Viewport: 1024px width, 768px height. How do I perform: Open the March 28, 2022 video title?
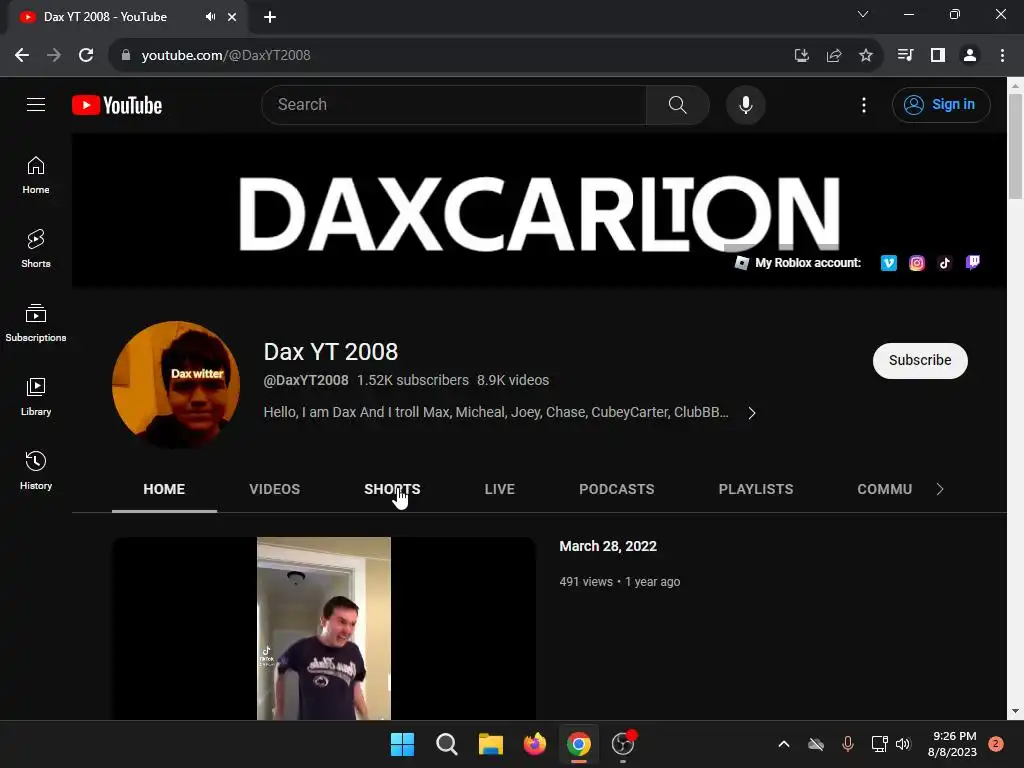pyautogui.click(x=608, y=546)
